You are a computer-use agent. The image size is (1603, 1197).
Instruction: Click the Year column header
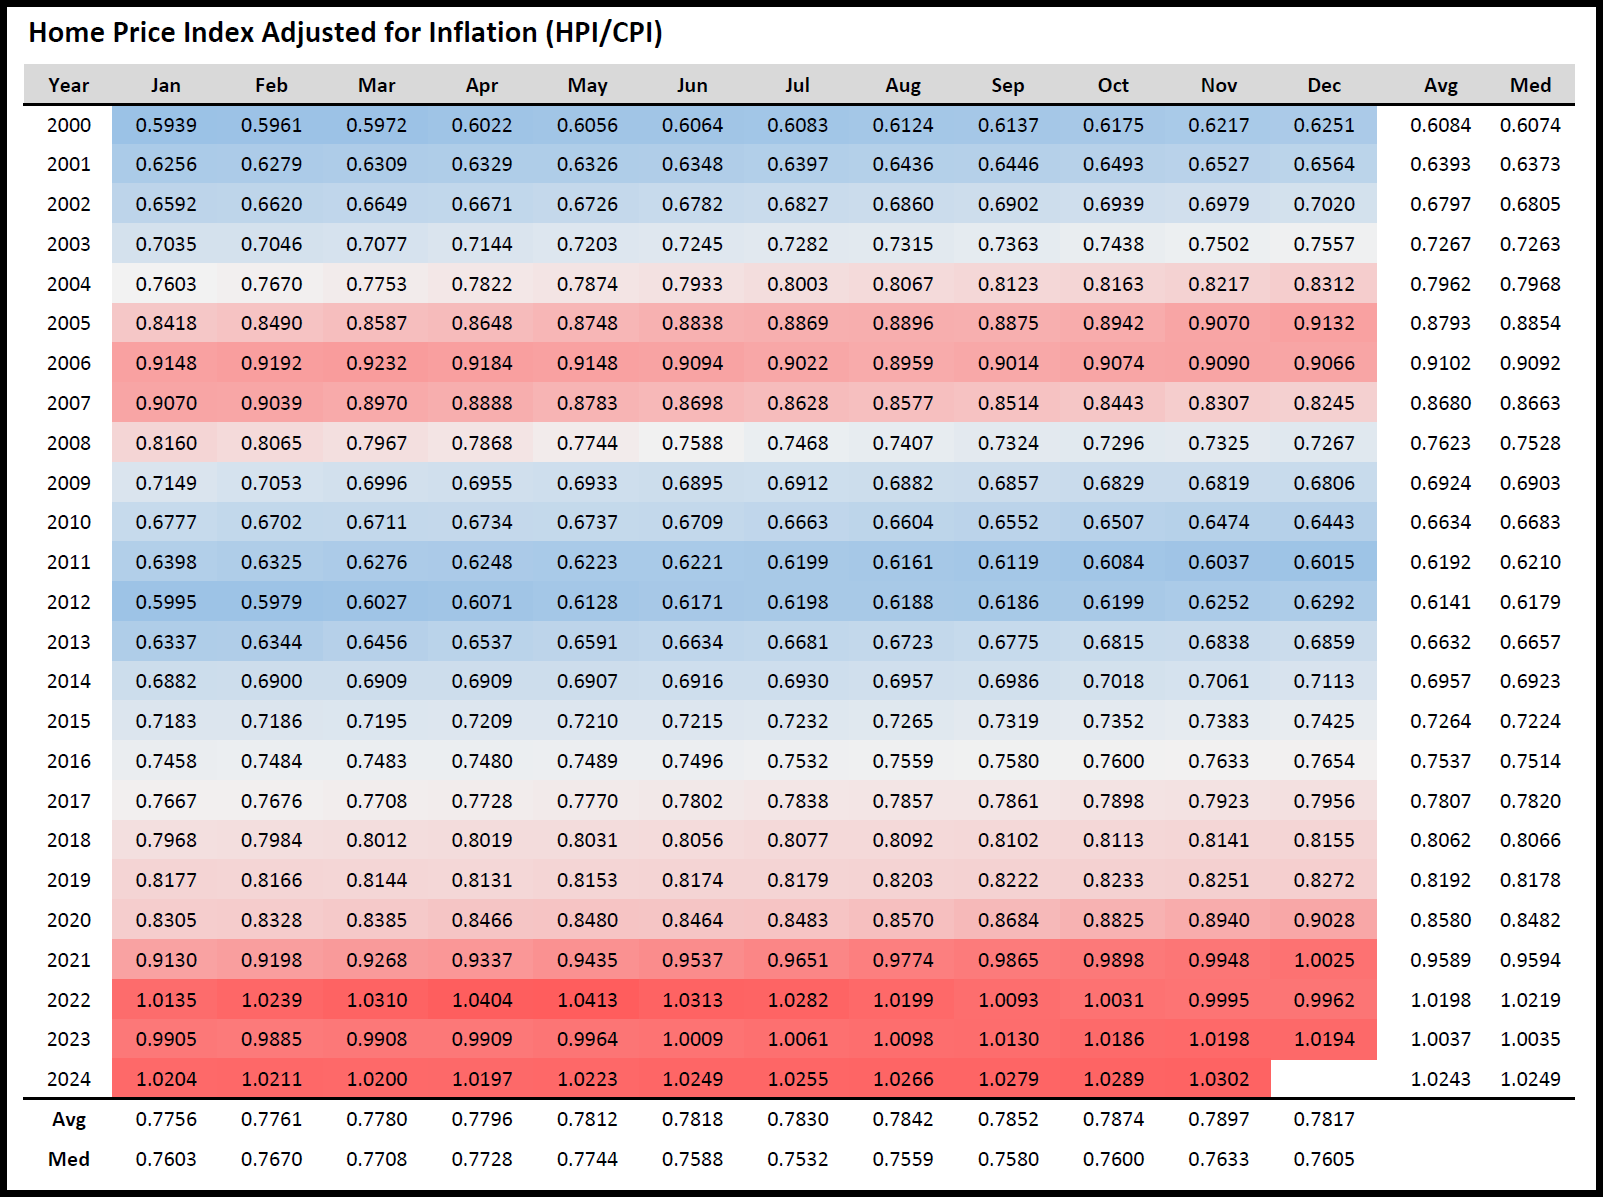click(68, 85)
